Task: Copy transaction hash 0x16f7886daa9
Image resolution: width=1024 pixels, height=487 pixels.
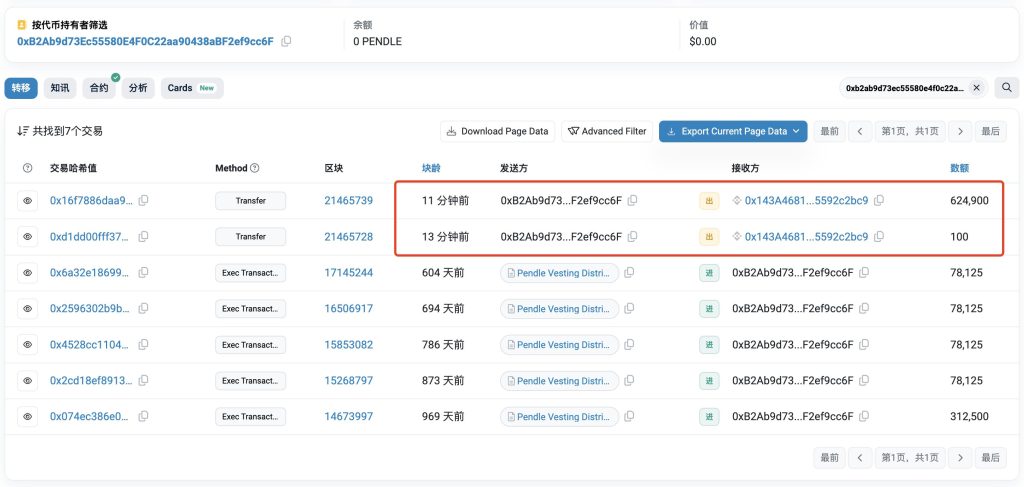Action: [144, 201]
